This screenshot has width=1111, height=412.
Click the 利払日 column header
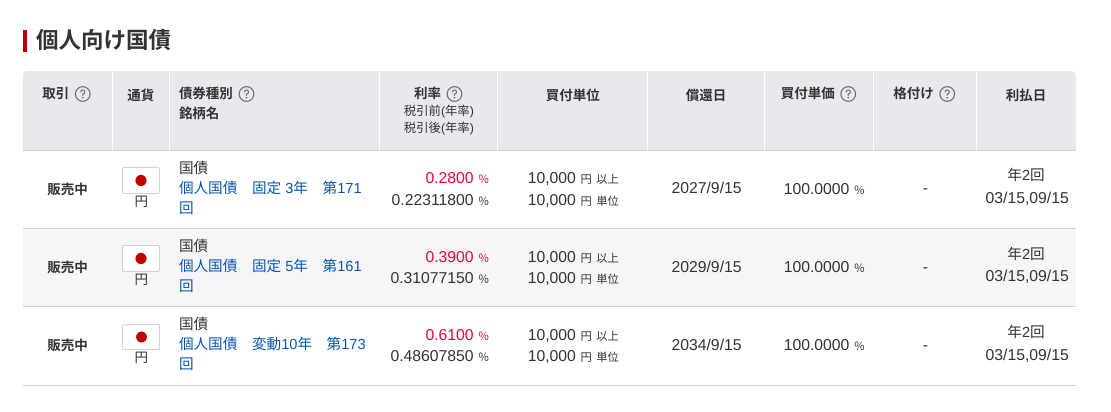1025,95
